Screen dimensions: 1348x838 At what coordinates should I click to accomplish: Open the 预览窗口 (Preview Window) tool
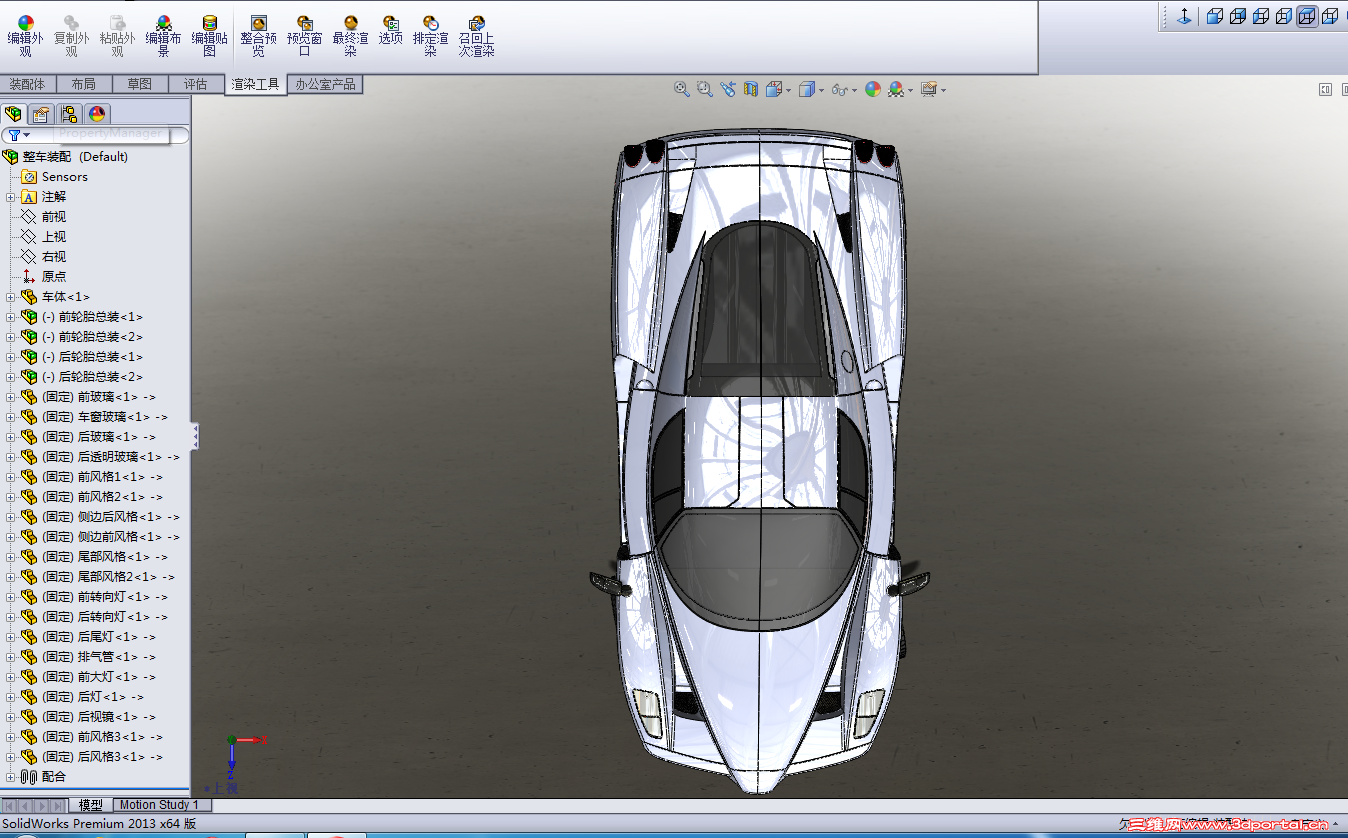pos(304,35)
